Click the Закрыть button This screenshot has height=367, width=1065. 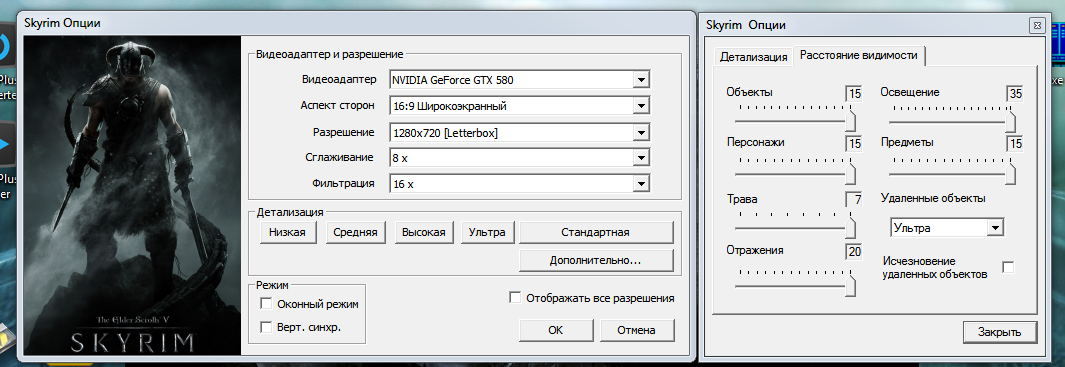coord(999,332)
